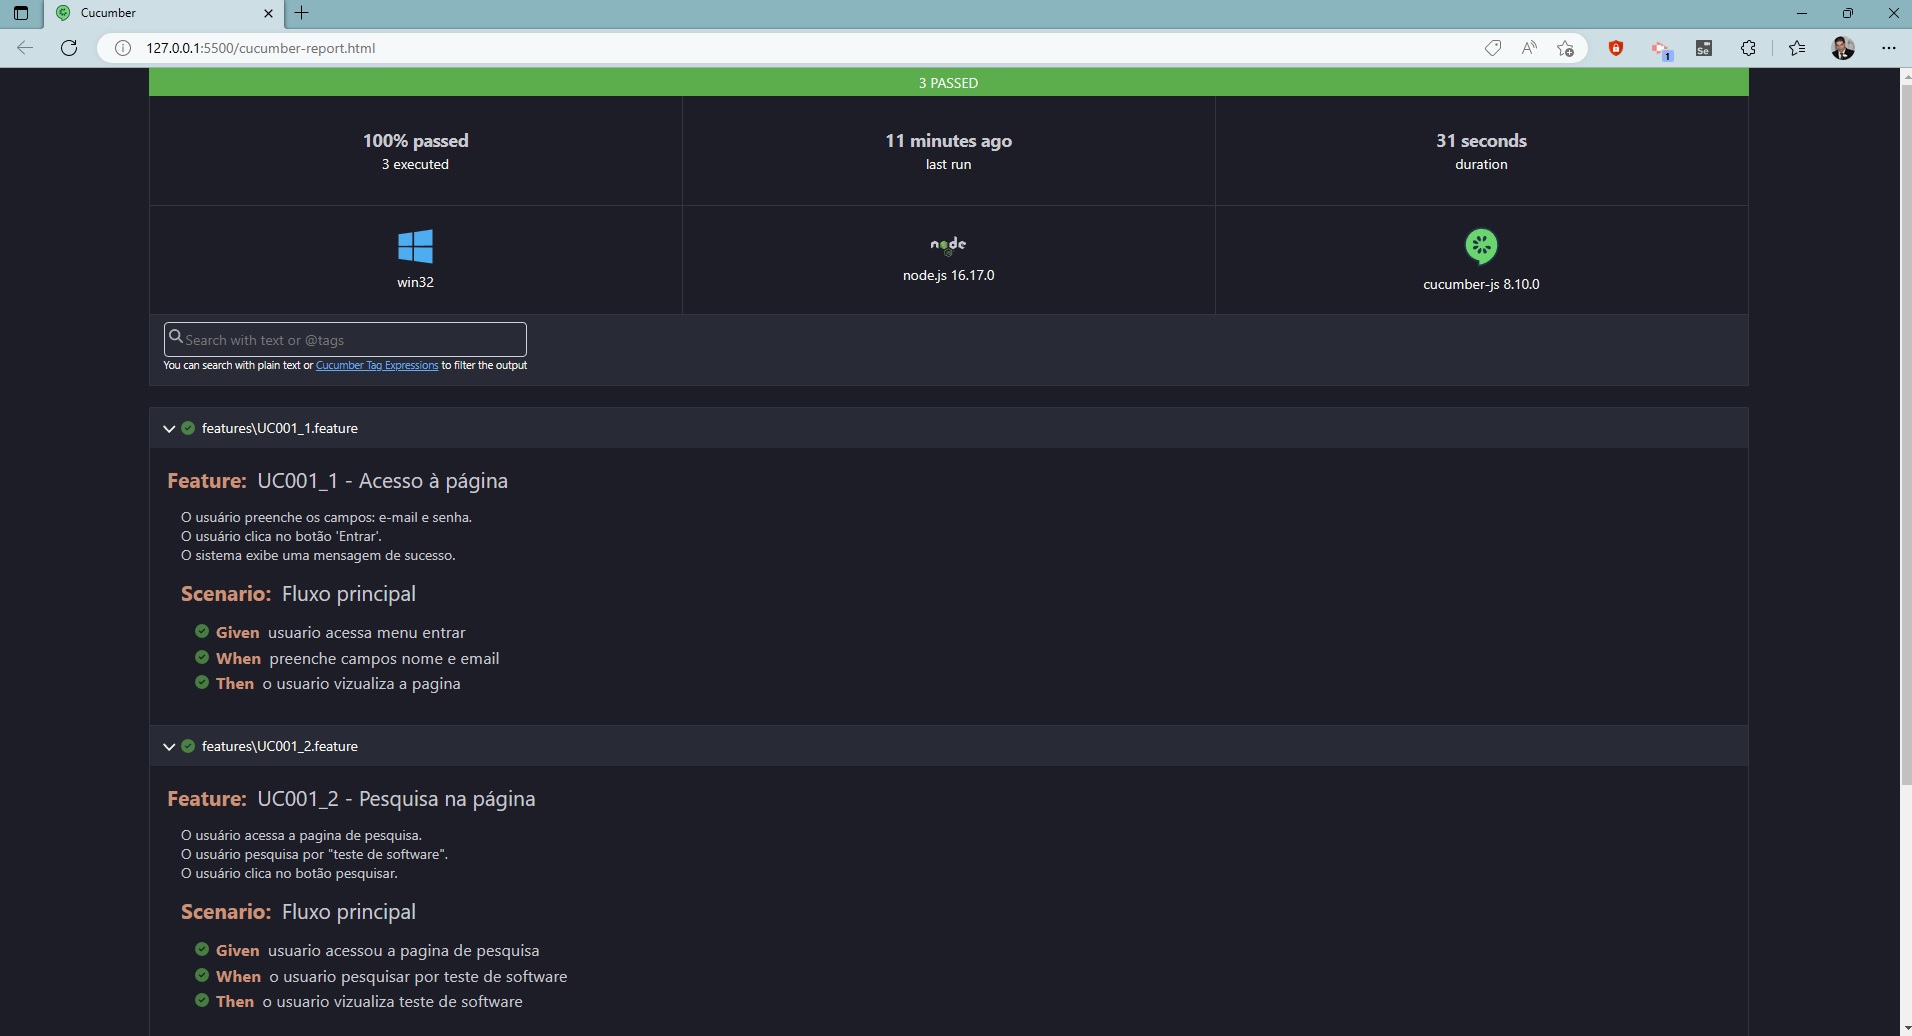This screenshot has height=1036, width=1912.
Task: Click the search magnifier icon
Action: [x=176, y=338]
